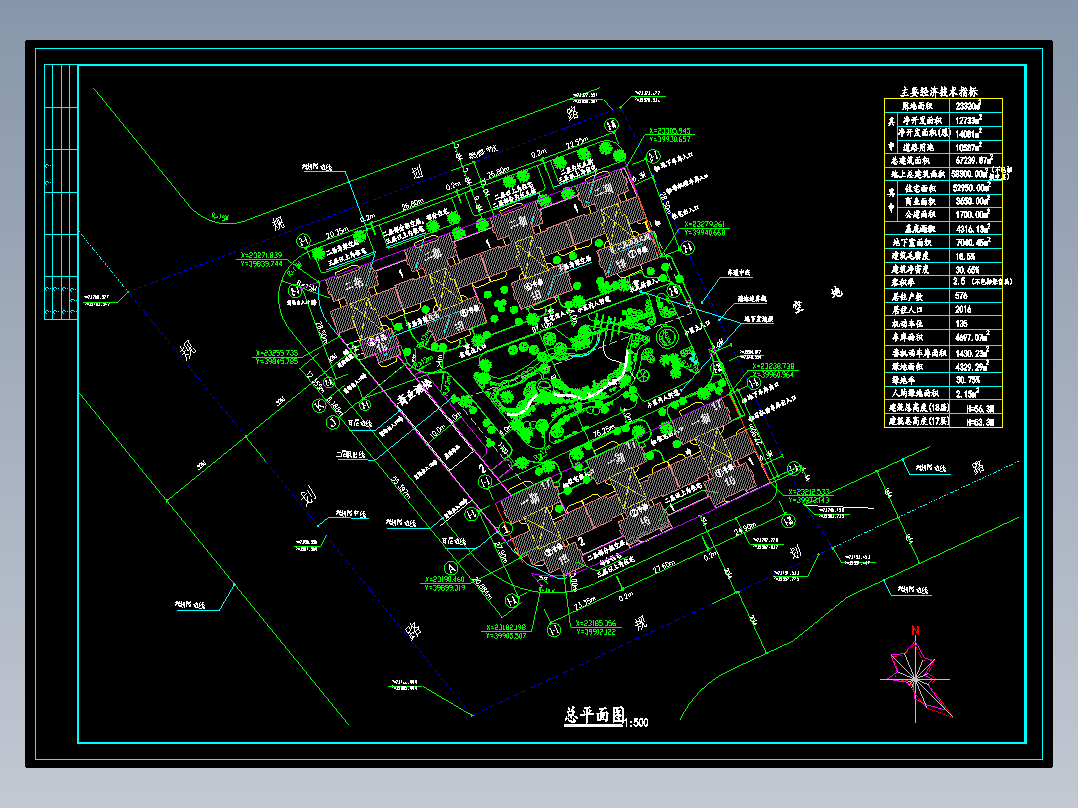
Task: Select the coordinate label X=23271.839
Action: [261, 255]
